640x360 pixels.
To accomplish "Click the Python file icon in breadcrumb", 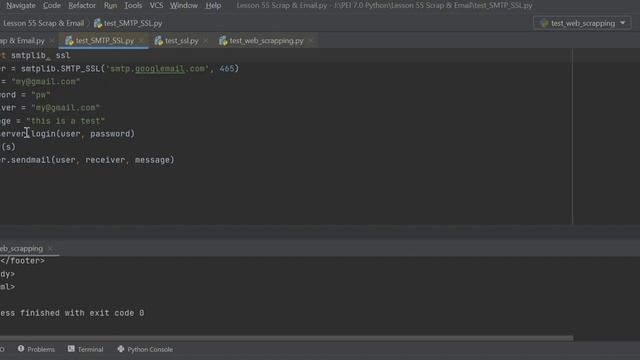I will click(x=98, y=23).
